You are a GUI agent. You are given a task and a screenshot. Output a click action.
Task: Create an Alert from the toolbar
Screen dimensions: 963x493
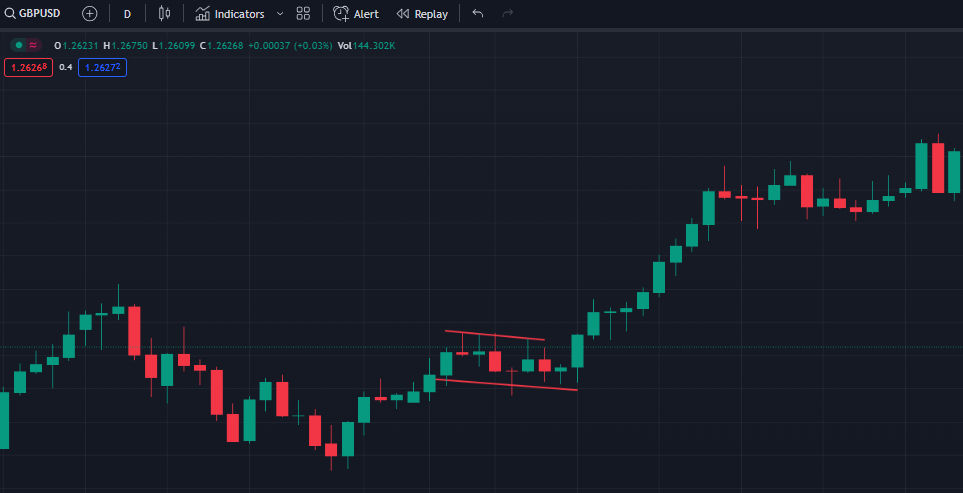click(356, 14)
